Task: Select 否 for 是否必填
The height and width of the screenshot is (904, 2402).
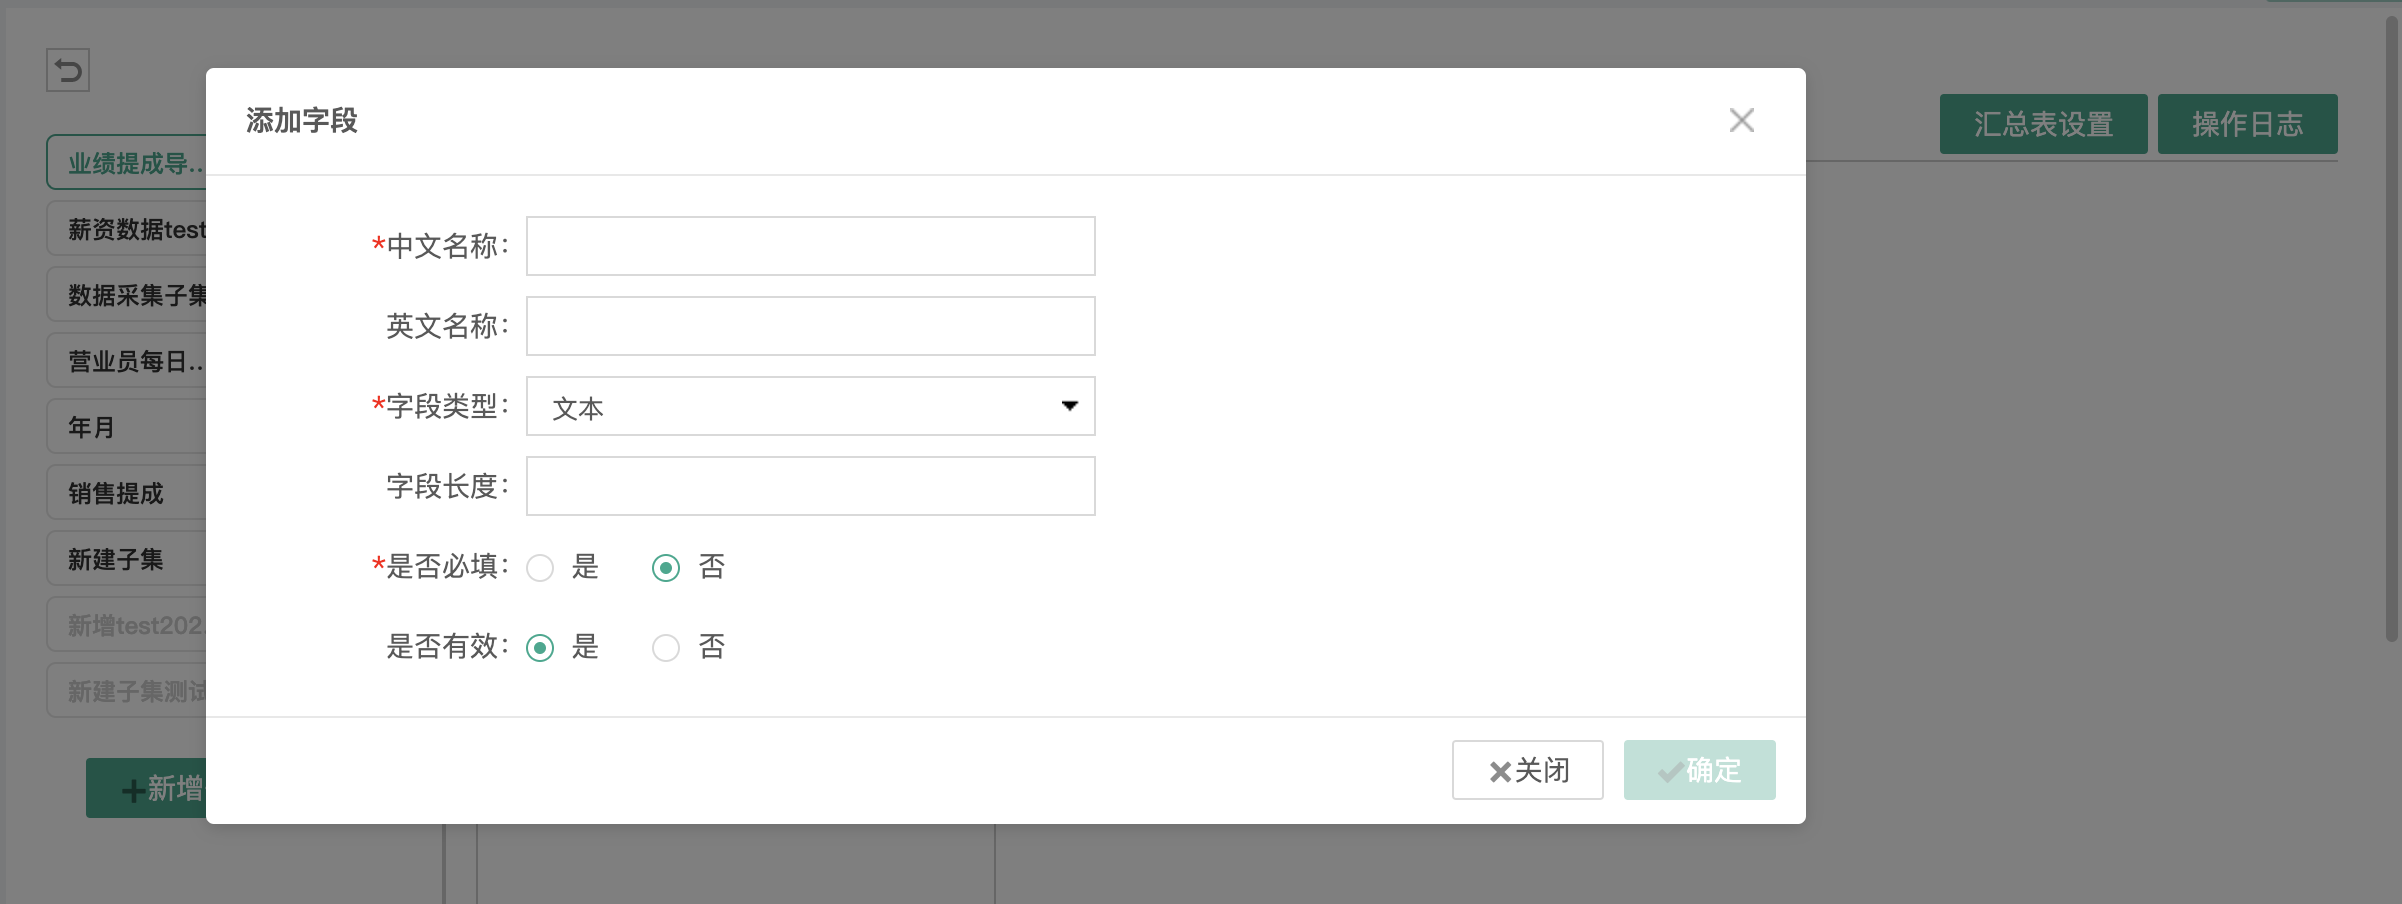Action: tap(666, 568)
